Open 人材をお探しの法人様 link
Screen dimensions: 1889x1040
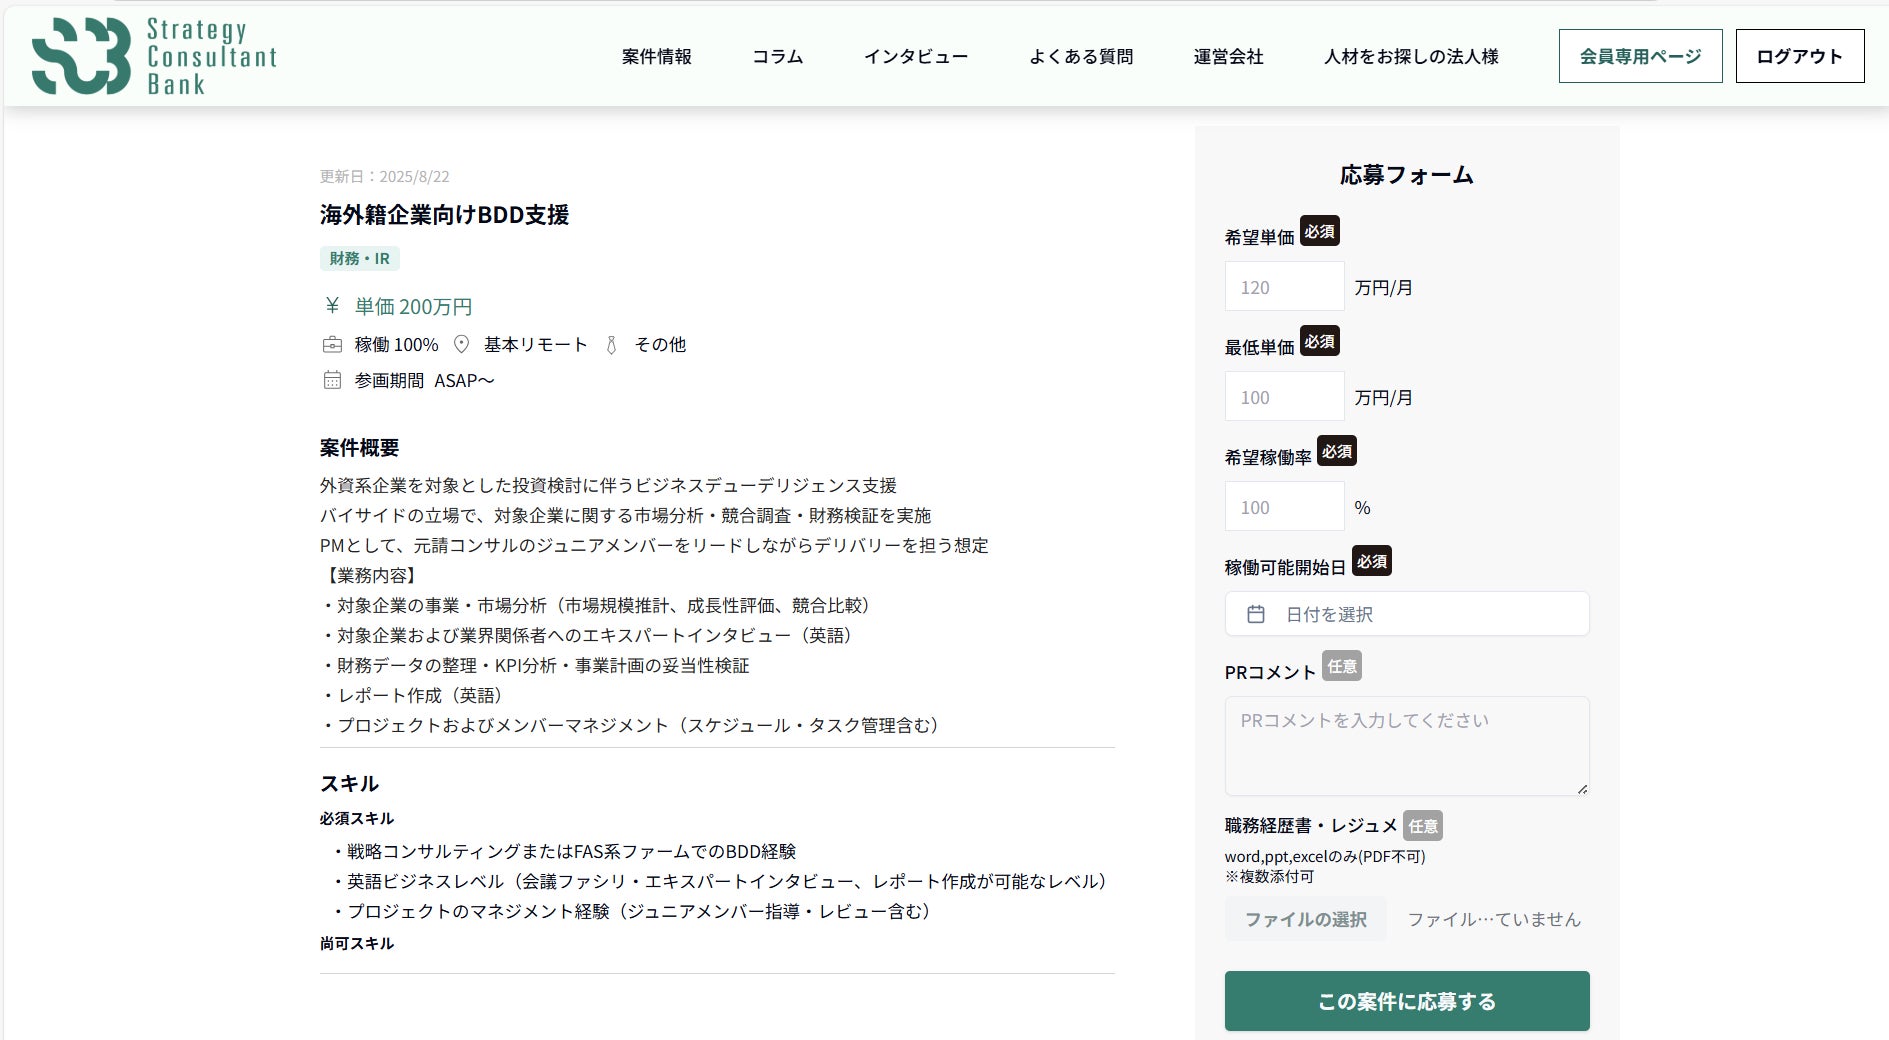click(1411, 57)
